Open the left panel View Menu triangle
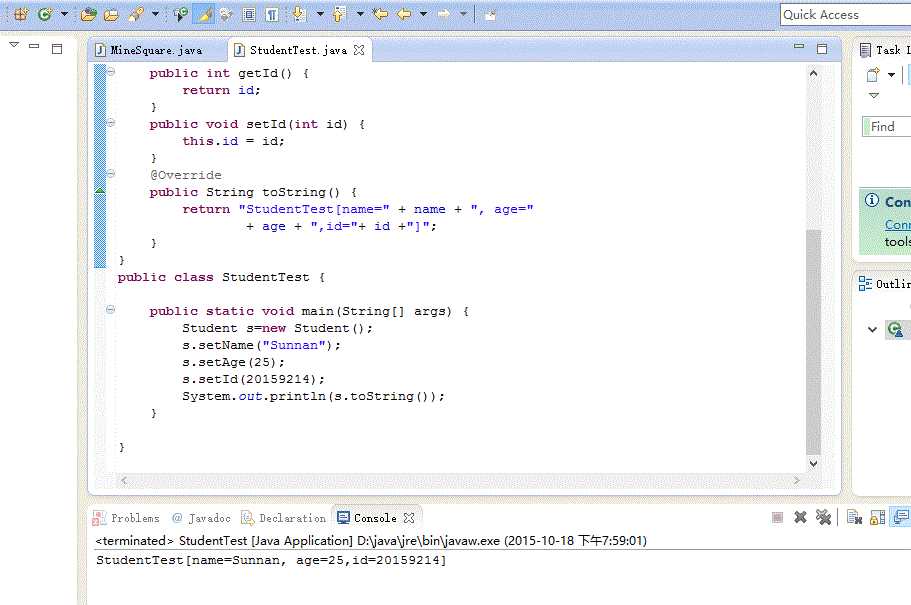This screenshot has height=605, width=911. pos(15,45)
